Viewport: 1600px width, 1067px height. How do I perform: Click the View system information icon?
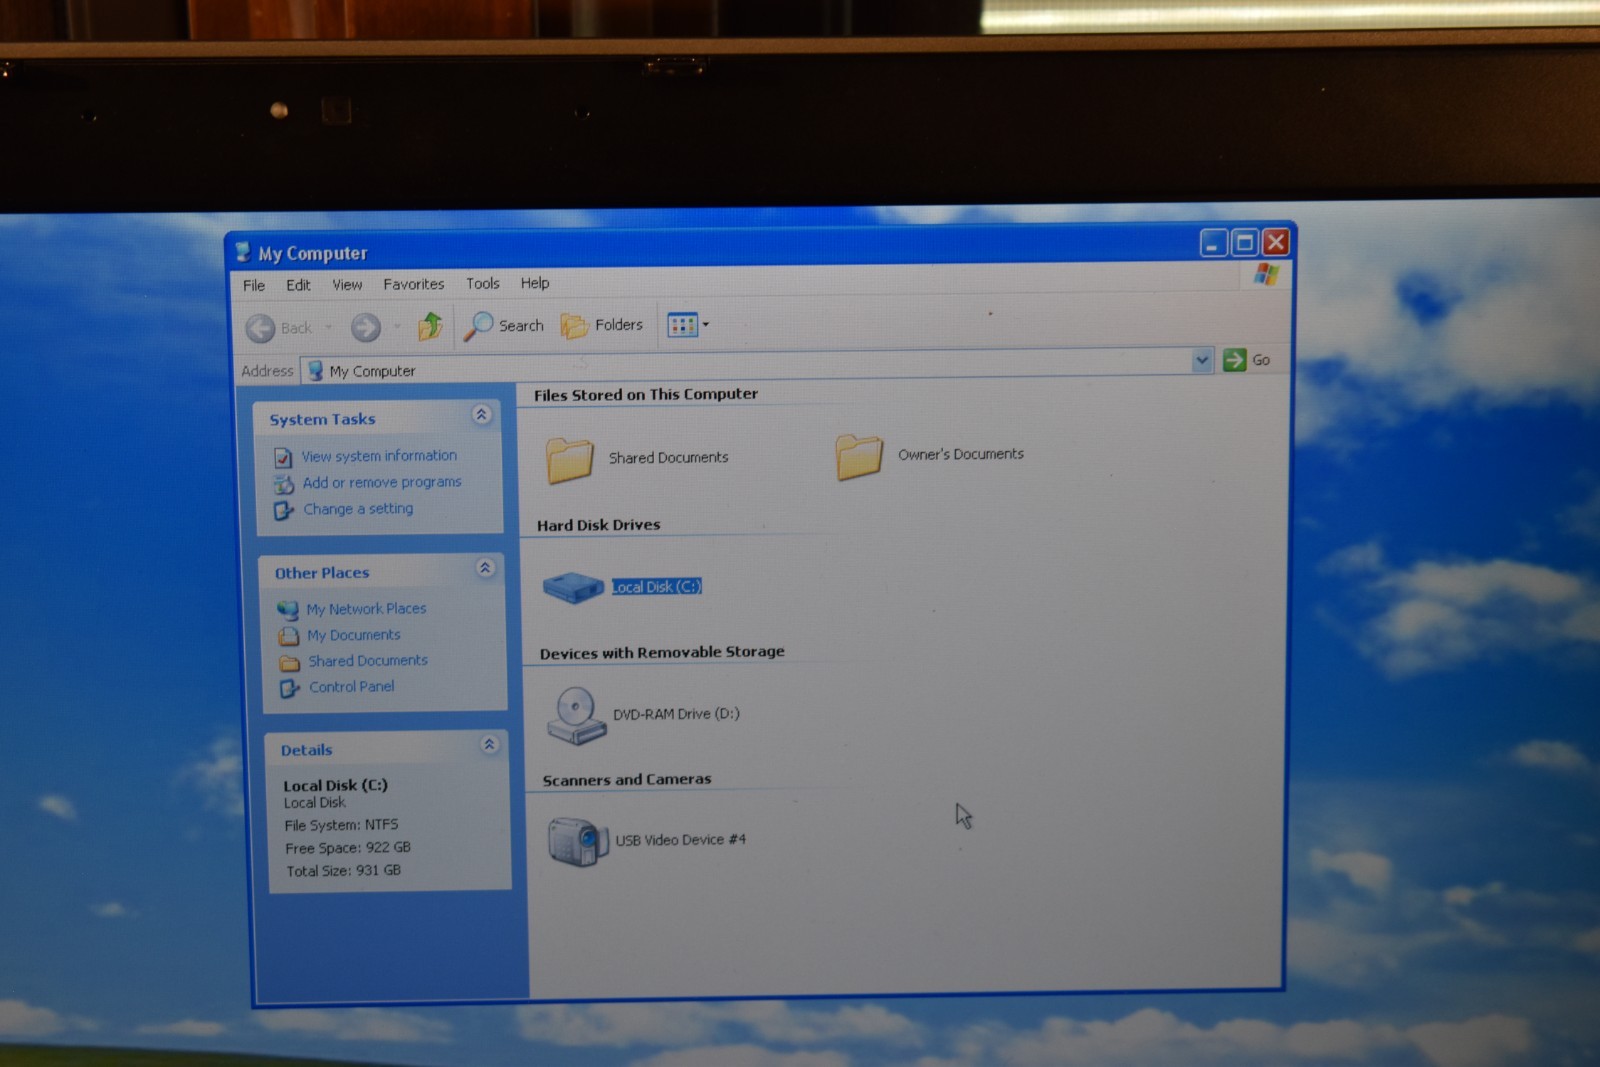[x=283, y=458]
